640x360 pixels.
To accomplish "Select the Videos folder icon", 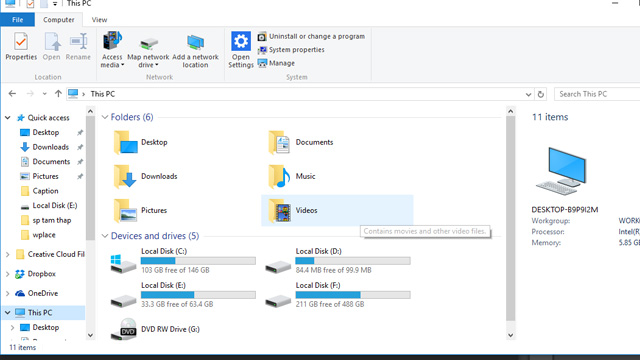I will click(280, 211).
